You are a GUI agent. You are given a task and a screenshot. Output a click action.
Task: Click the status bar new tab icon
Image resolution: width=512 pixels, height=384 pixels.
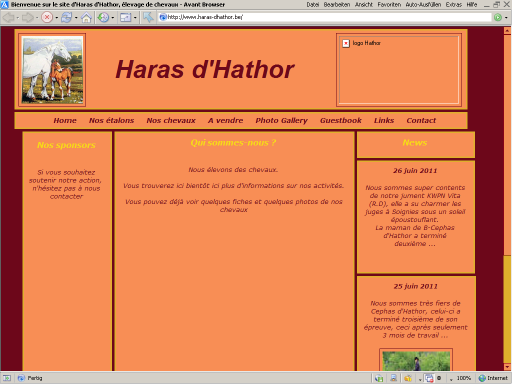pyautogui.click(x=7, y=378)
